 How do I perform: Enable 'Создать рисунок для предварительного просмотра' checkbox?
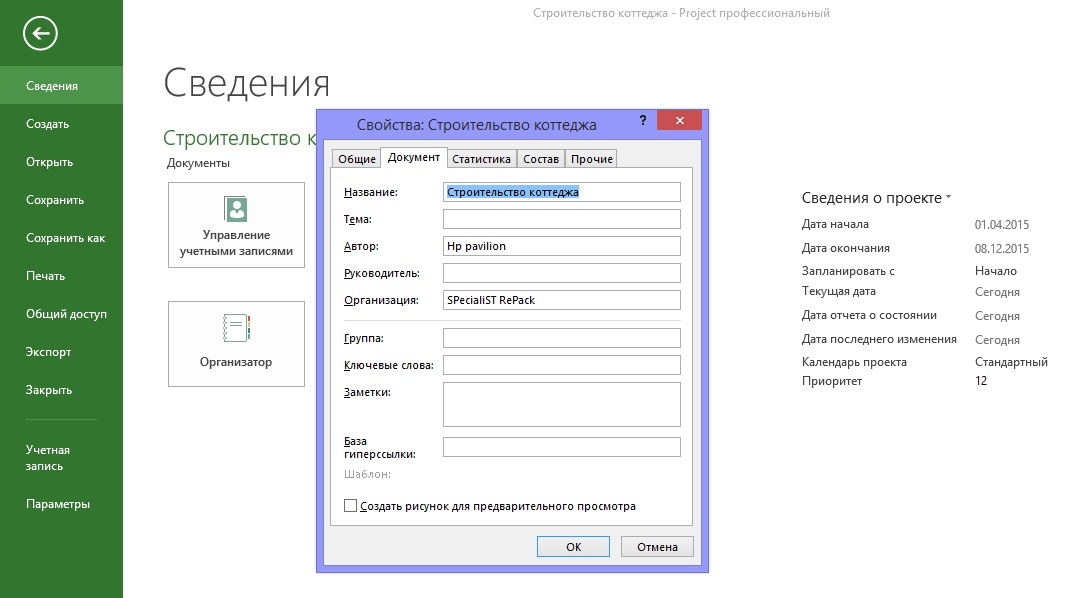(350, 506)
